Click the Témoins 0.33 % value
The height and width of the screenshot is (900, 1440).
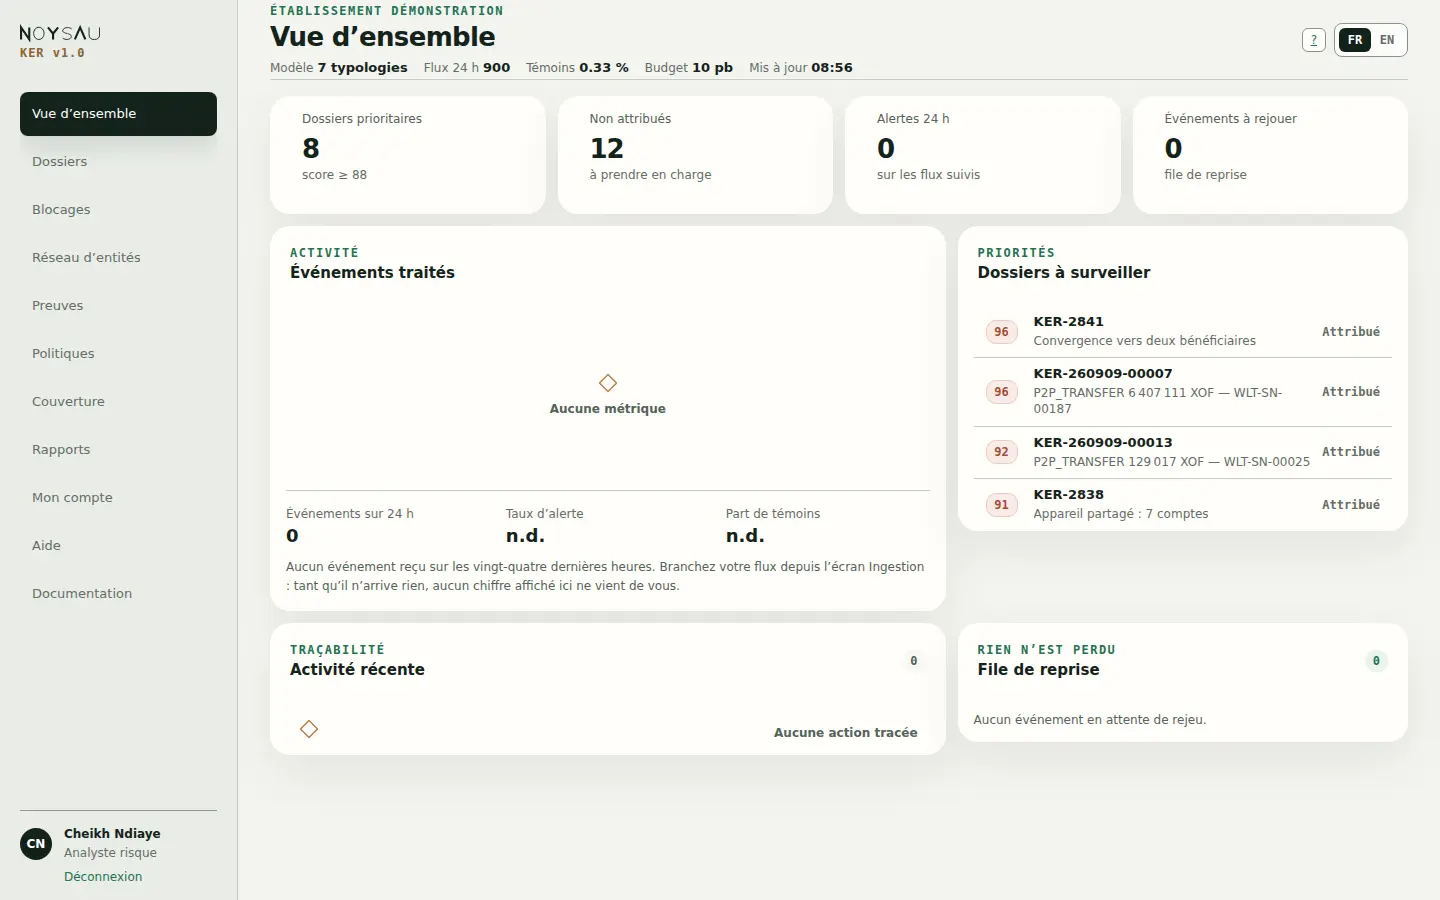[x=577, y=68]
